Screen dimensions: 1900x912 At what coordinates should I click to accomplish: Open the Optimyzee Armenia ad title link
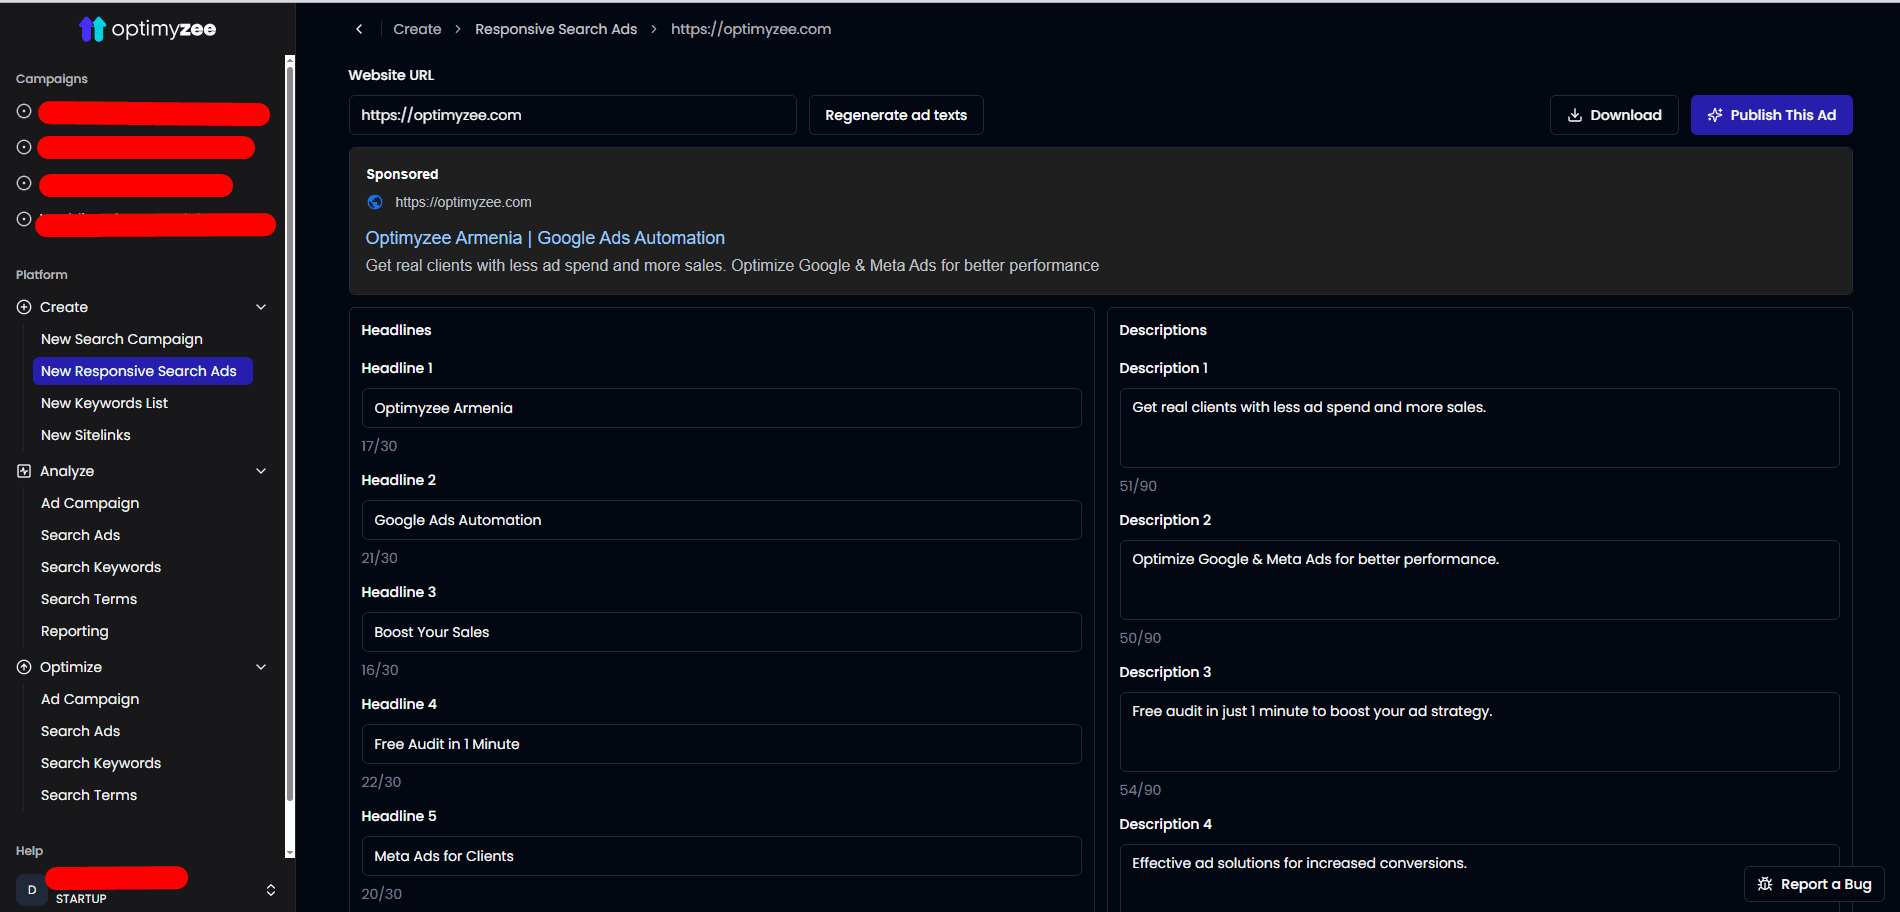pyautogui.click(x=545, y=237)
